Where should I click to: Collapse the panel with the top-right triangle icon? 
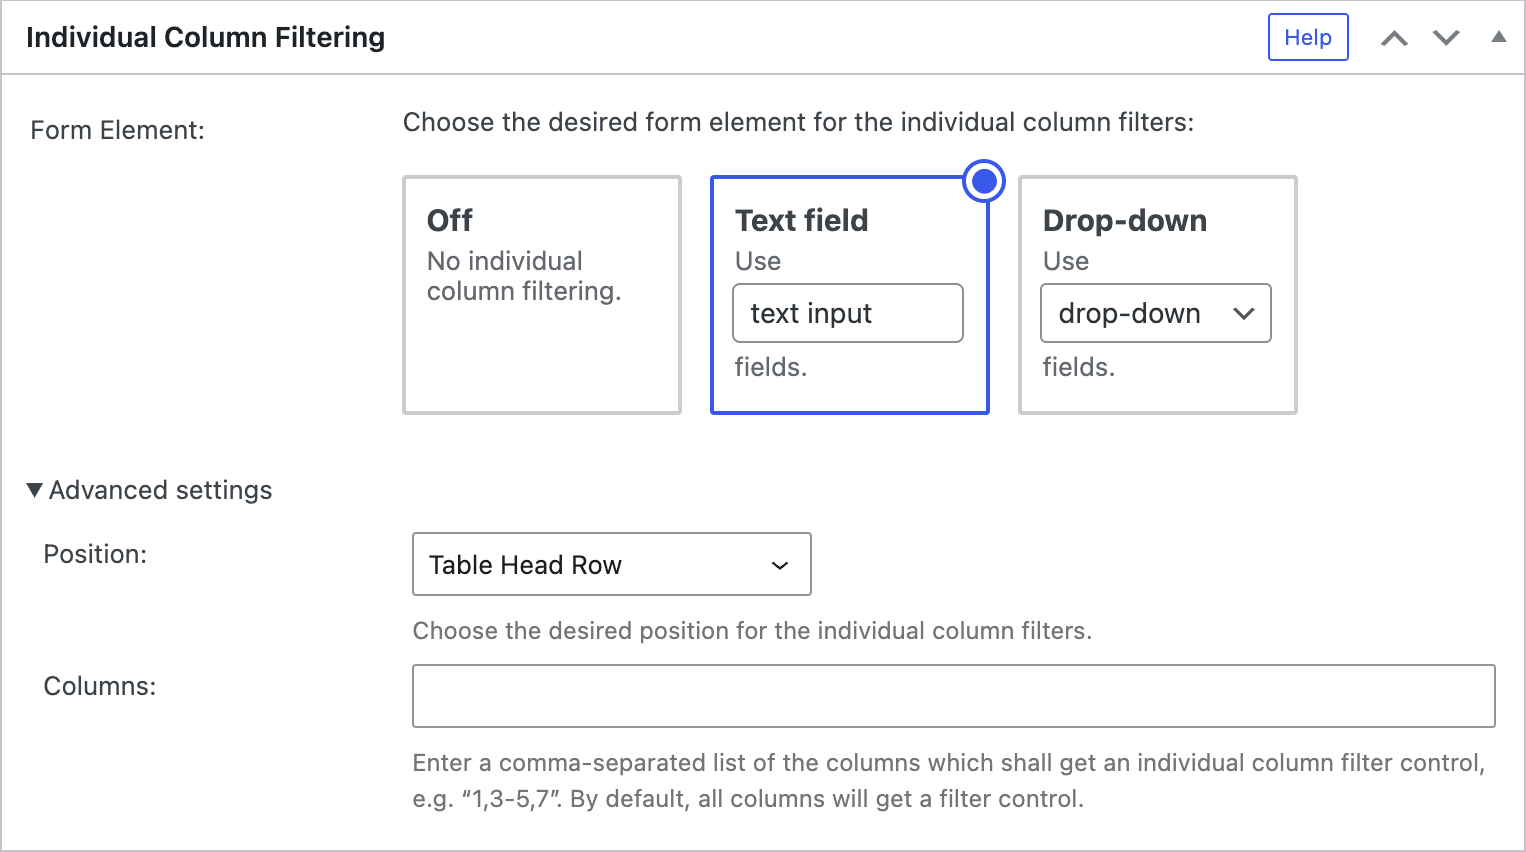point(1497,37)
